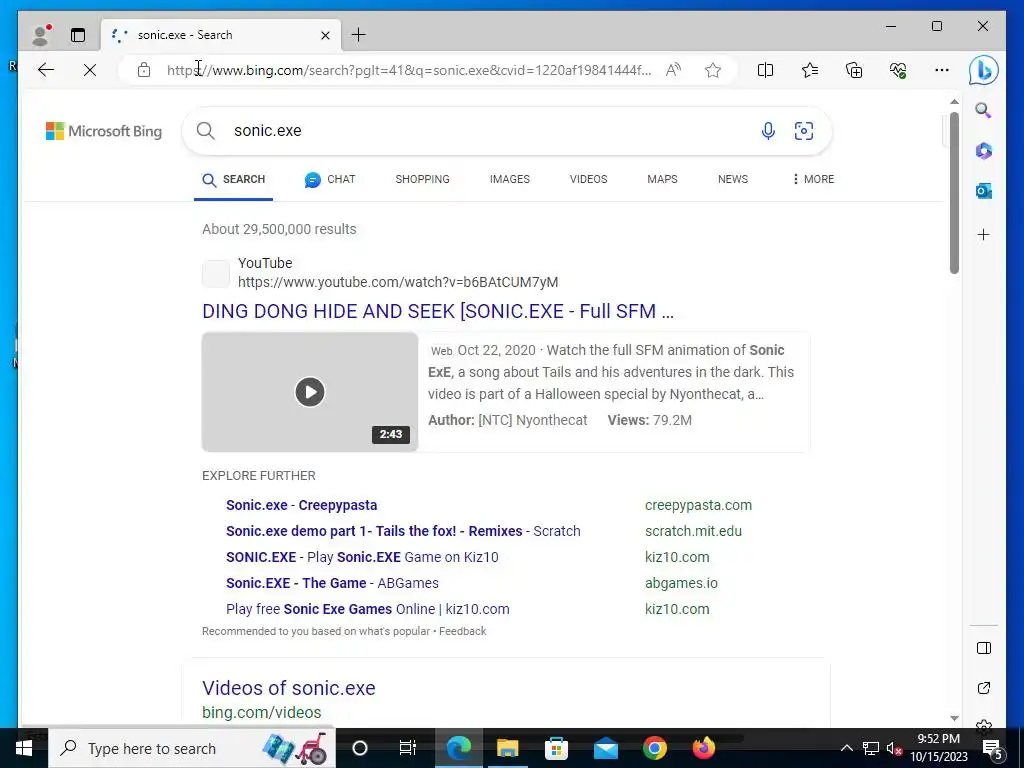Add this page to favorites star
Screen dimensions: 1024x768
[713, 70]
